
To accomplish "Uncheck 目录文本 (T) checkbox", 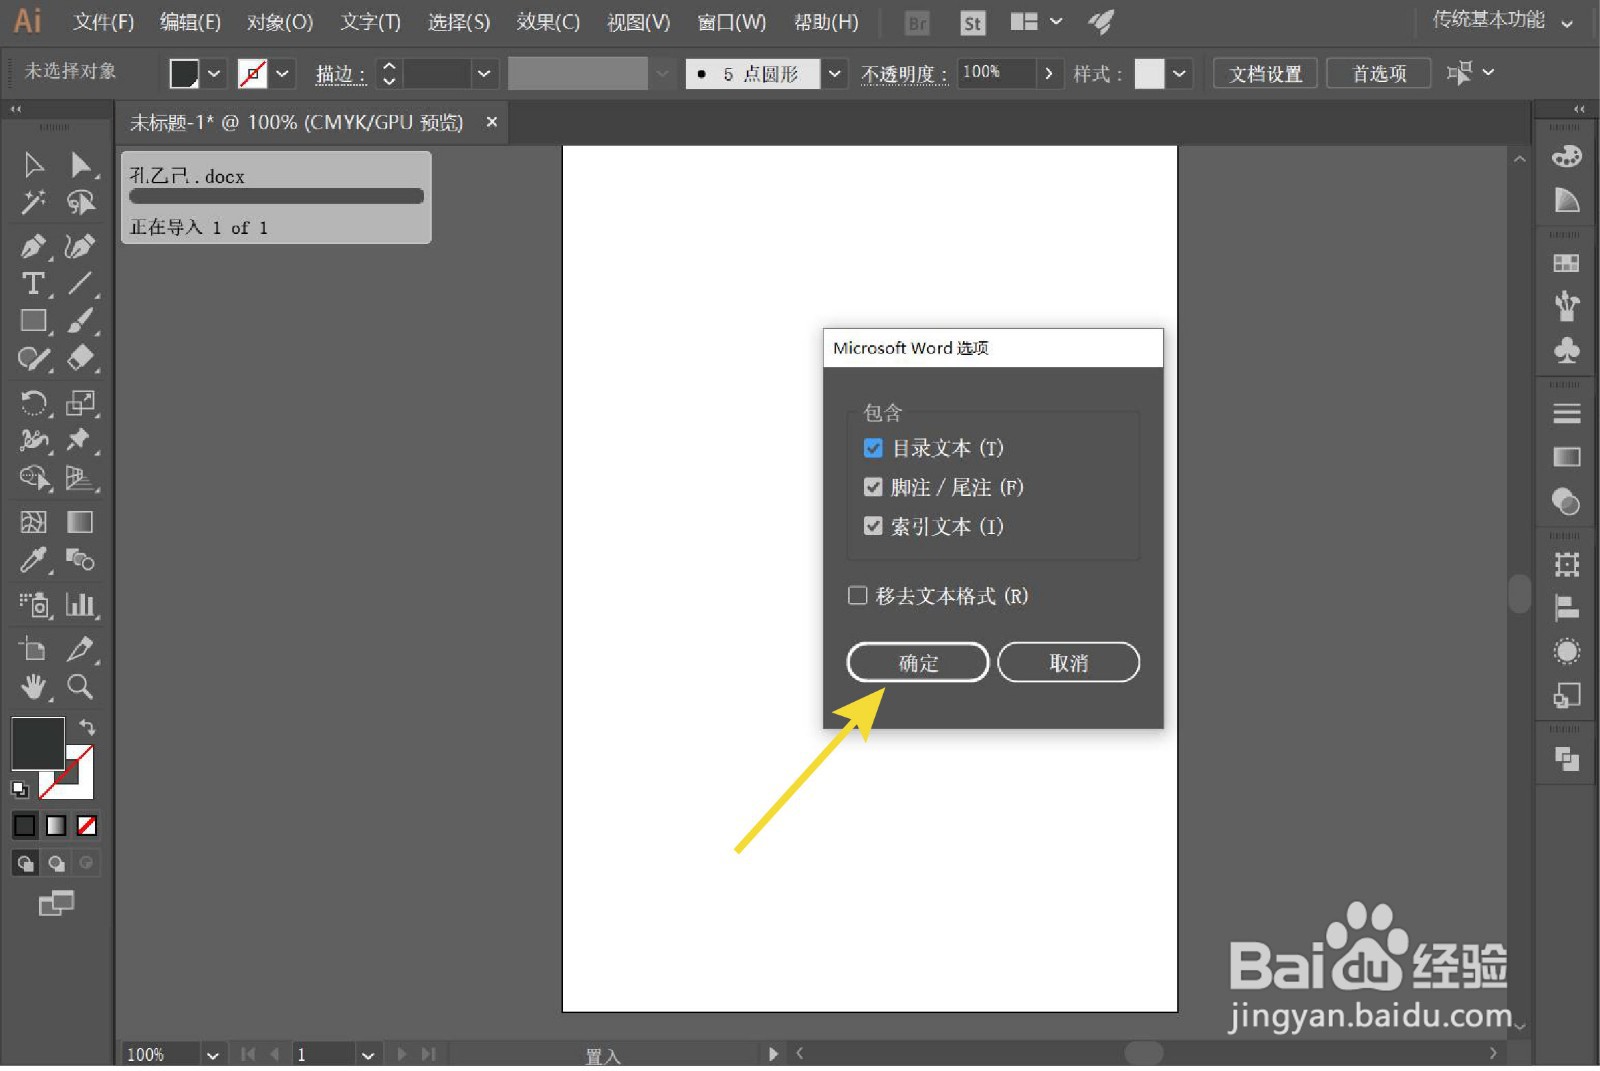I will pos(873,448).
